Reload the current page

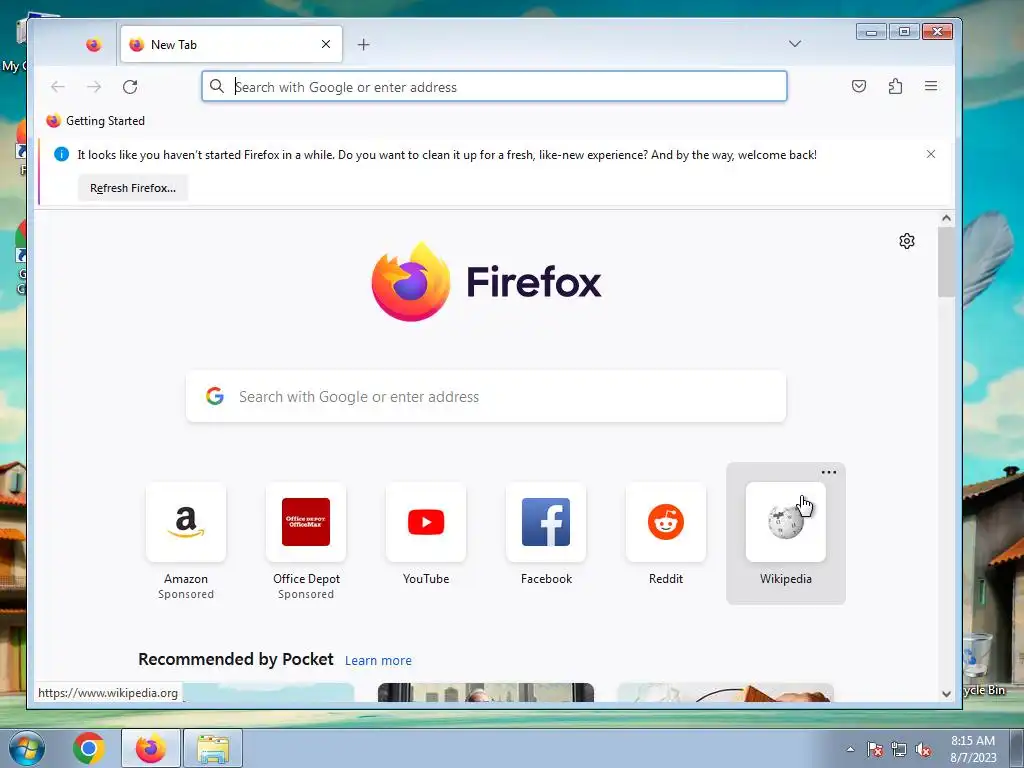pos(130,86)
